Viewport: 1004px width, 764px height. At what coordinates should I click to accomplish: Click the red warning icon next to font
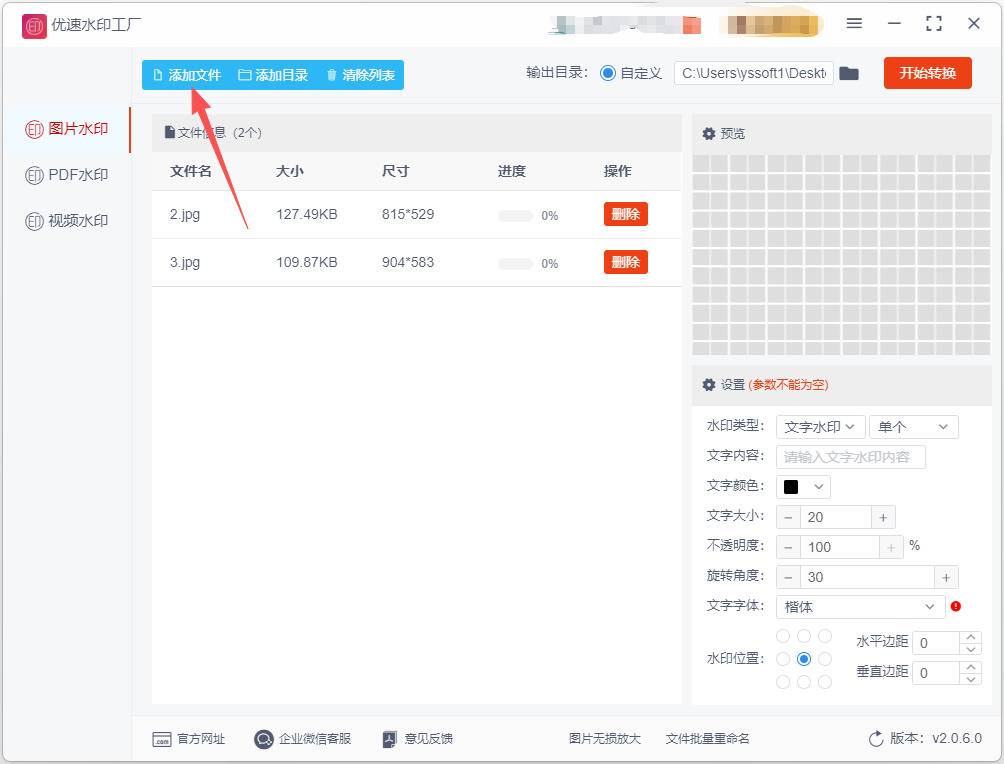[x=956, y=606]
